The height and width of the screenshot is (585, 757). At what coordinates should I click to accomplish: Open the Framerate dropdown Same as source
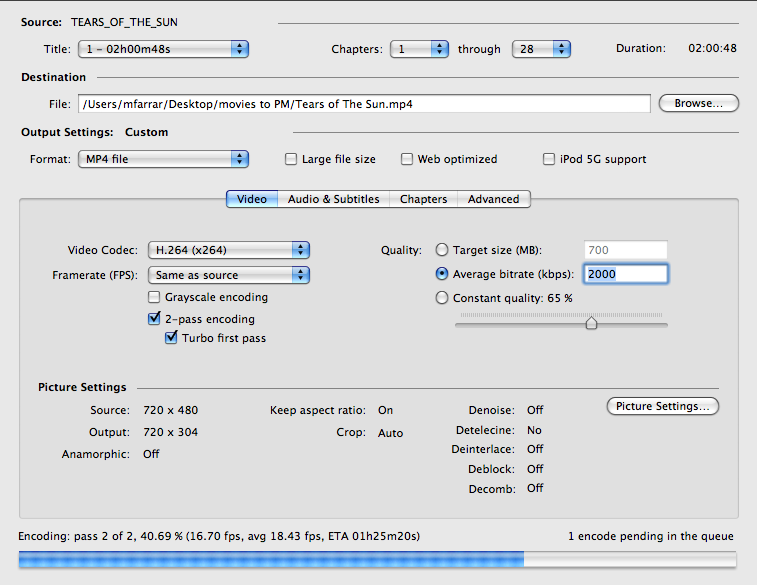tap(228, 275)
